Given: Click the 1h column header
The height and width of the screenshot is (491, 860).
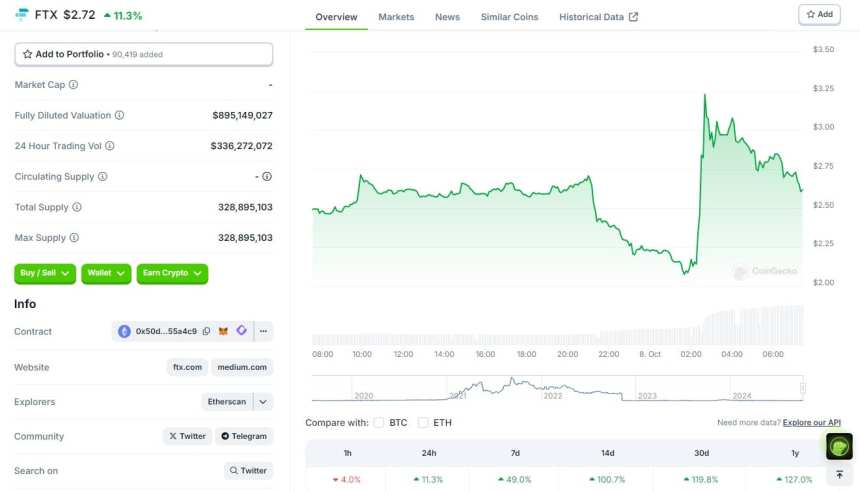Looking at the screenshot, I should point(347,453).
